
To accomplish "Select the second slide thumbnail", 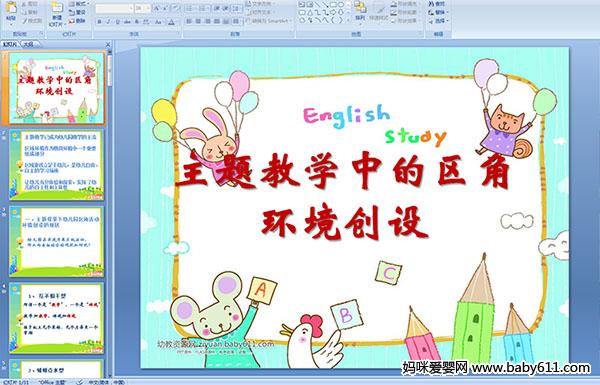I will [57, 165].
